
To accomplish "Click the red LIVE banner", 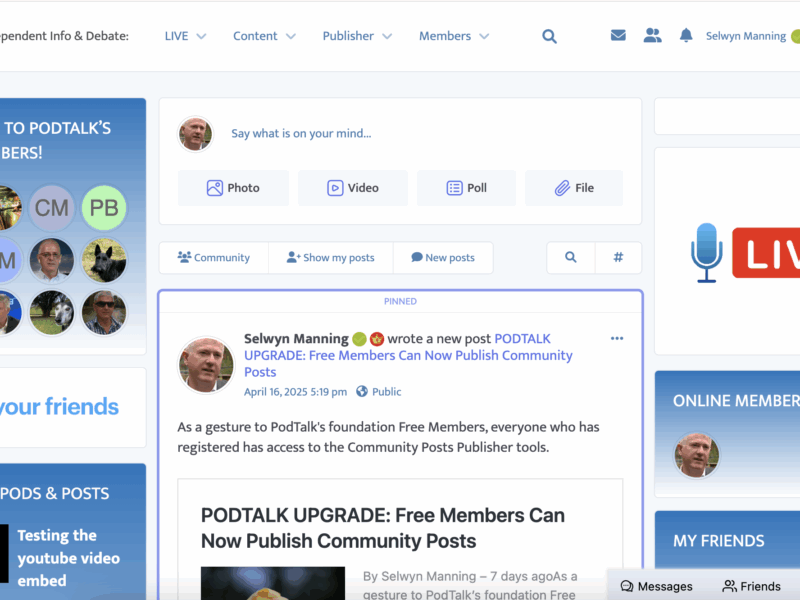I will (766, 253).
